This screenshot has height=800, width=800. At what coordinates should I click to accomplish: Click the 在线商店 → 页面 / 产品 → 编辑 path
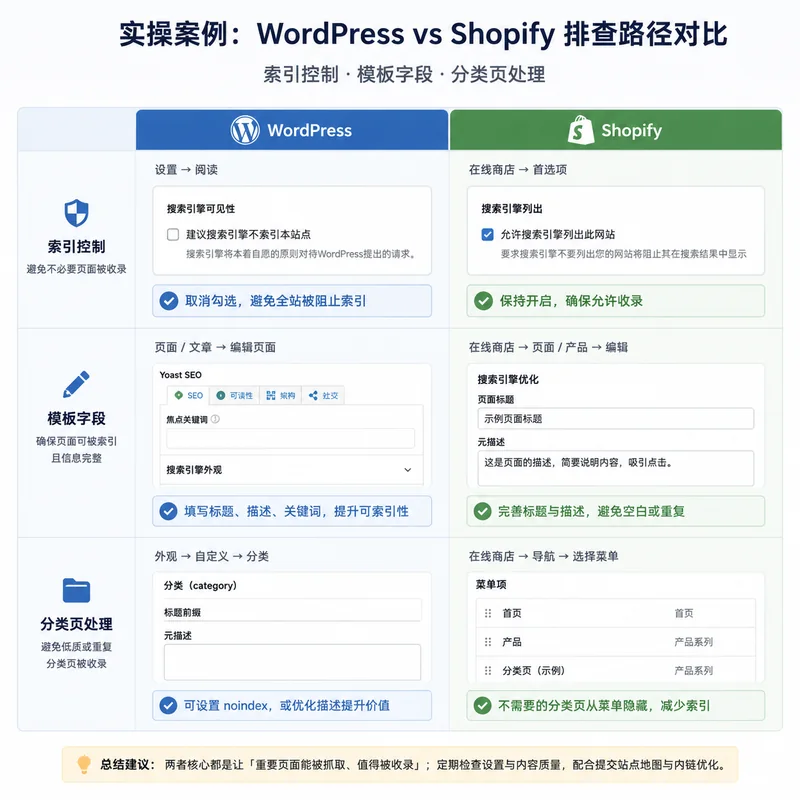[x=548, y=347]
